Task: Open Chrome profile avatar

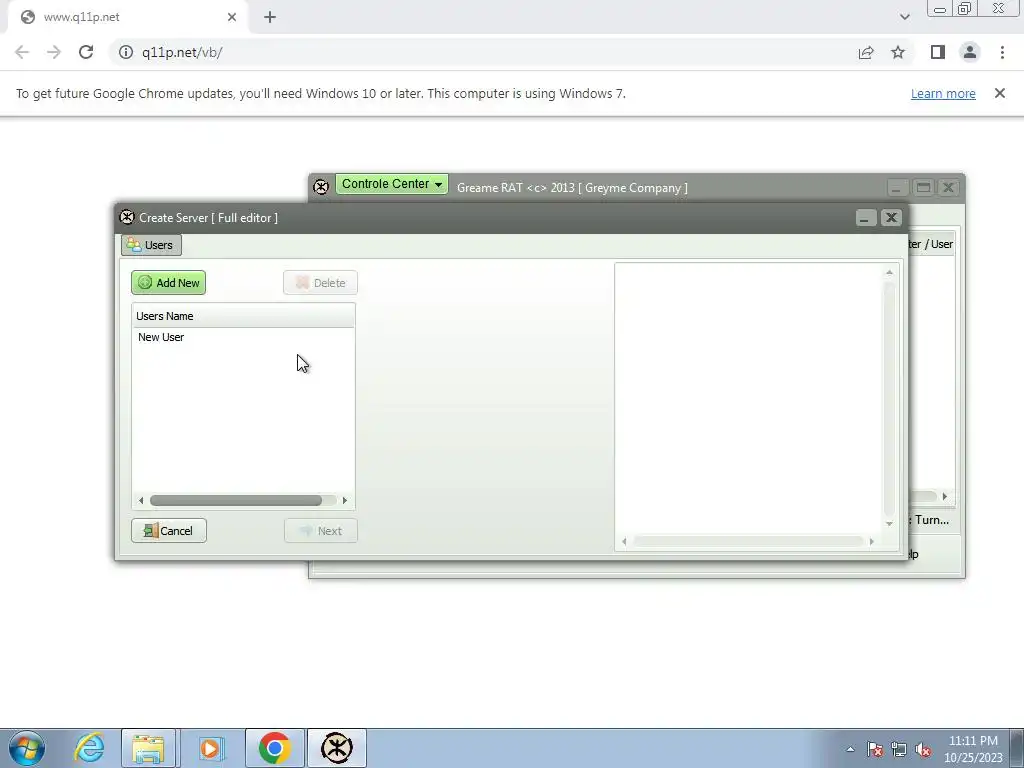Action: (x=970, y=52)
